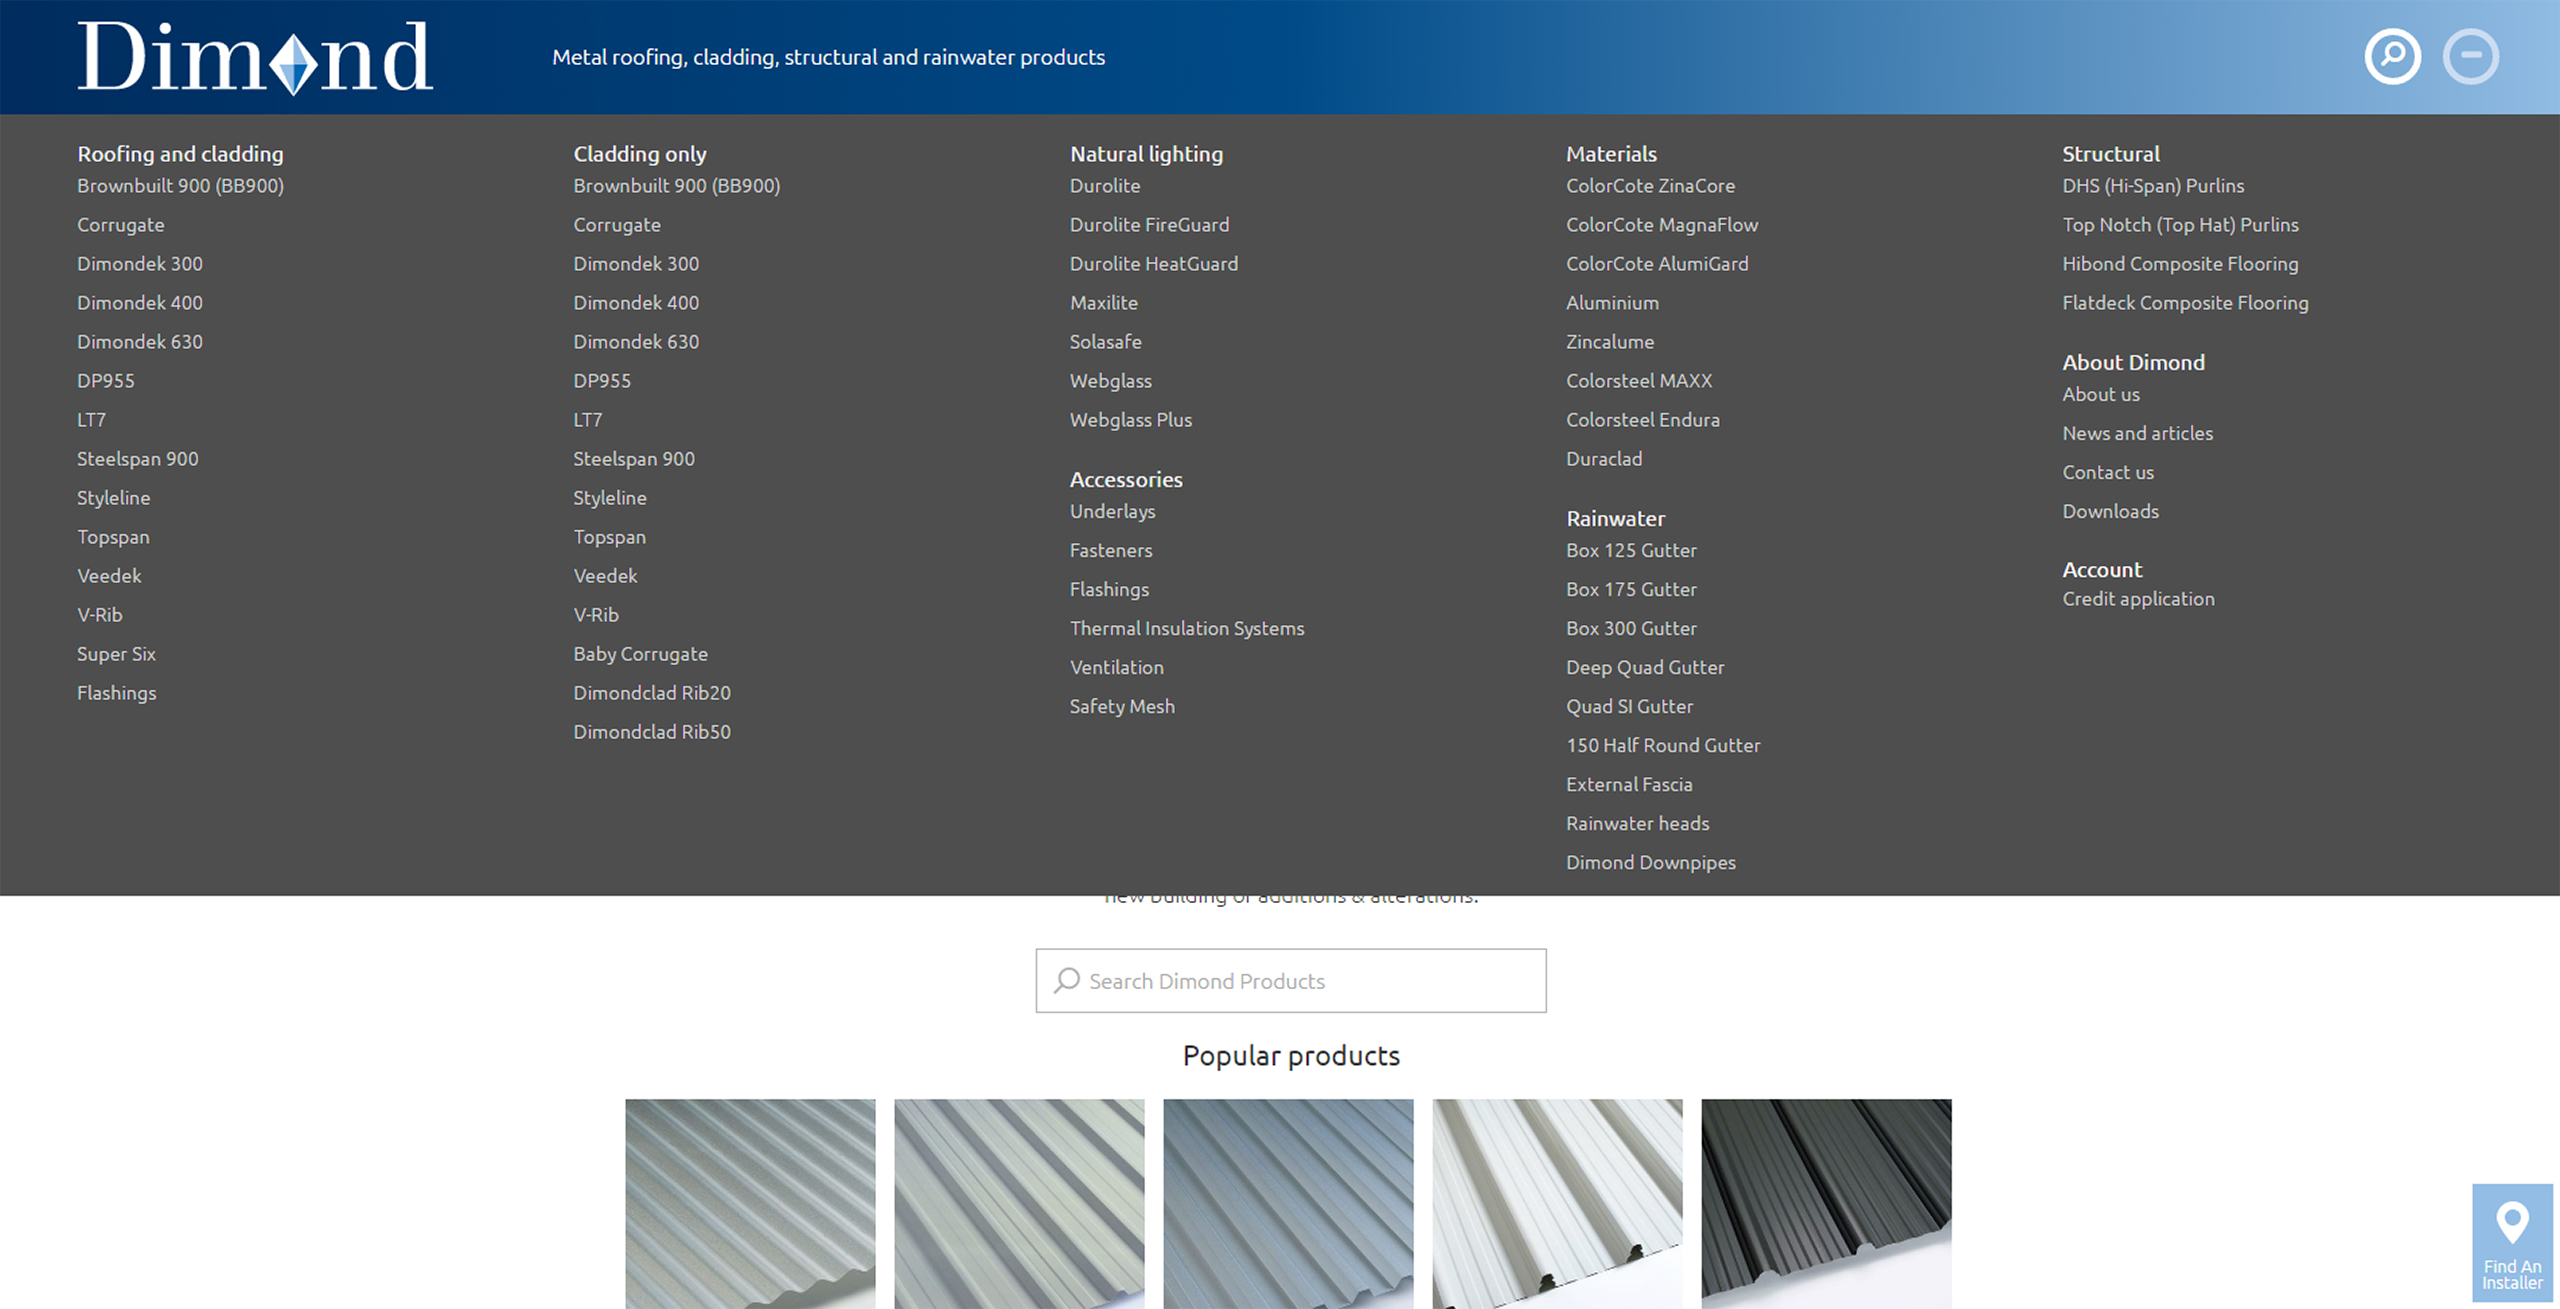Go to External Fascia link
Viewport: 2560px width, 1309px height.
[1629, 784]
